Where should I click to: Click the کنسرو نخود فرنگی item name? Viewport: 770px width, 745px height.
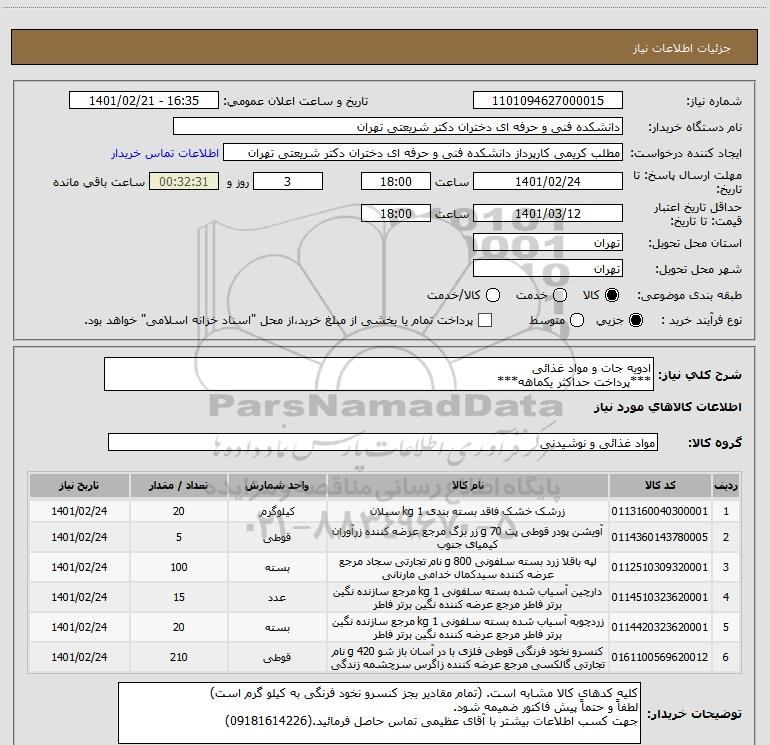click(468, 657)
